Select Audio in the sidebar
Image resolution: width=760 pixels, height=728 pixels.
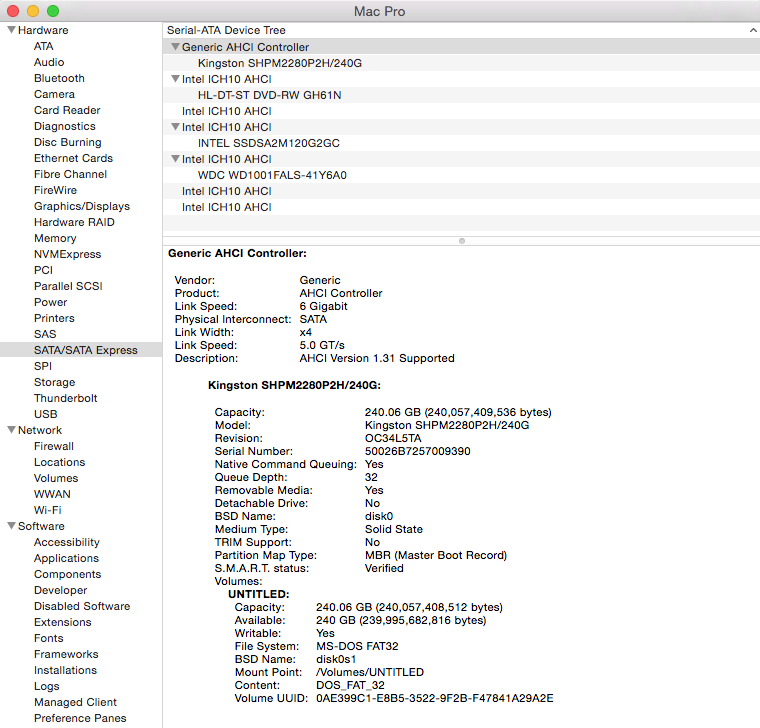click(49, 62)
